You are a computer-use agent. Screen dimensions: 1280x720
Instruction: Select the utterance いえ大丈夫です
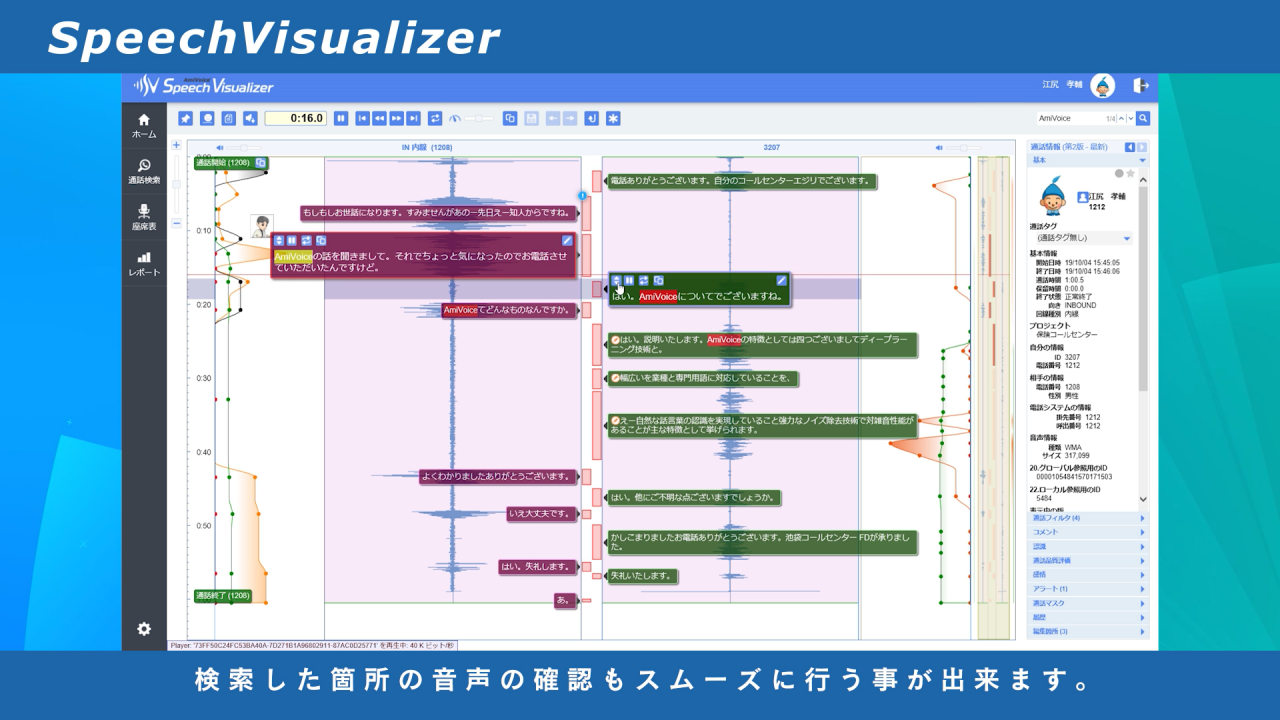pos(543,514)
